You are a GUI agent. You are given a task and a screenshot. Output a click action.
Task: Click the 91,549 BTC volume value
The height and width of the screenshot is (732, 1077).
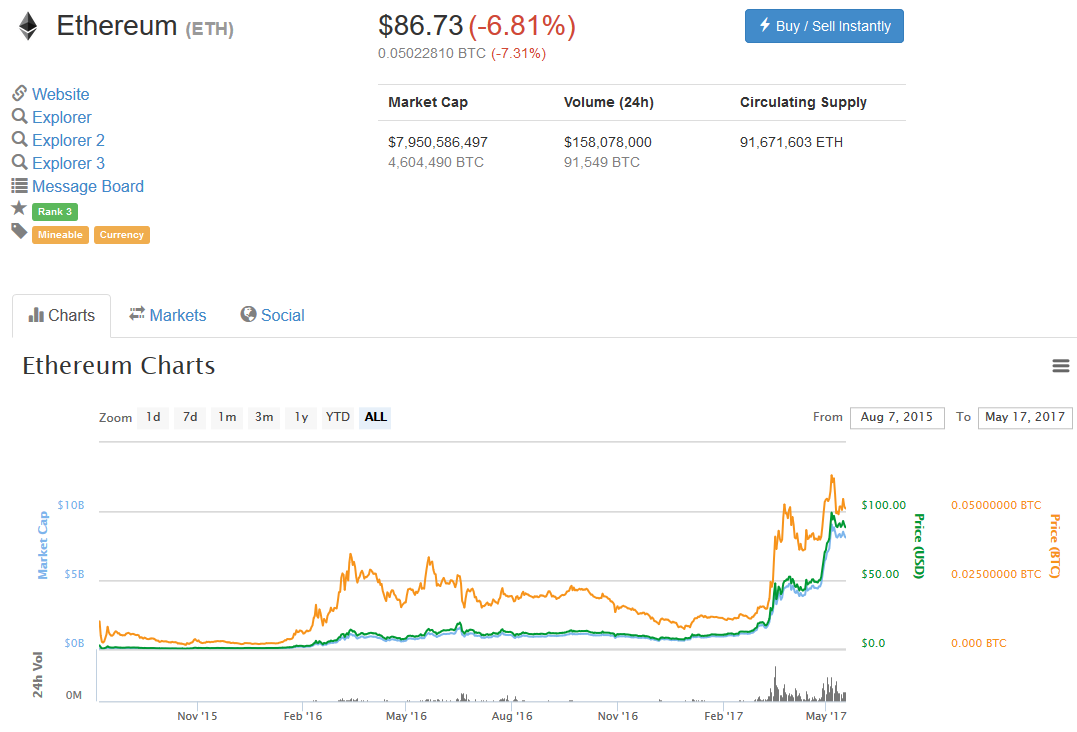pos(602,162)
